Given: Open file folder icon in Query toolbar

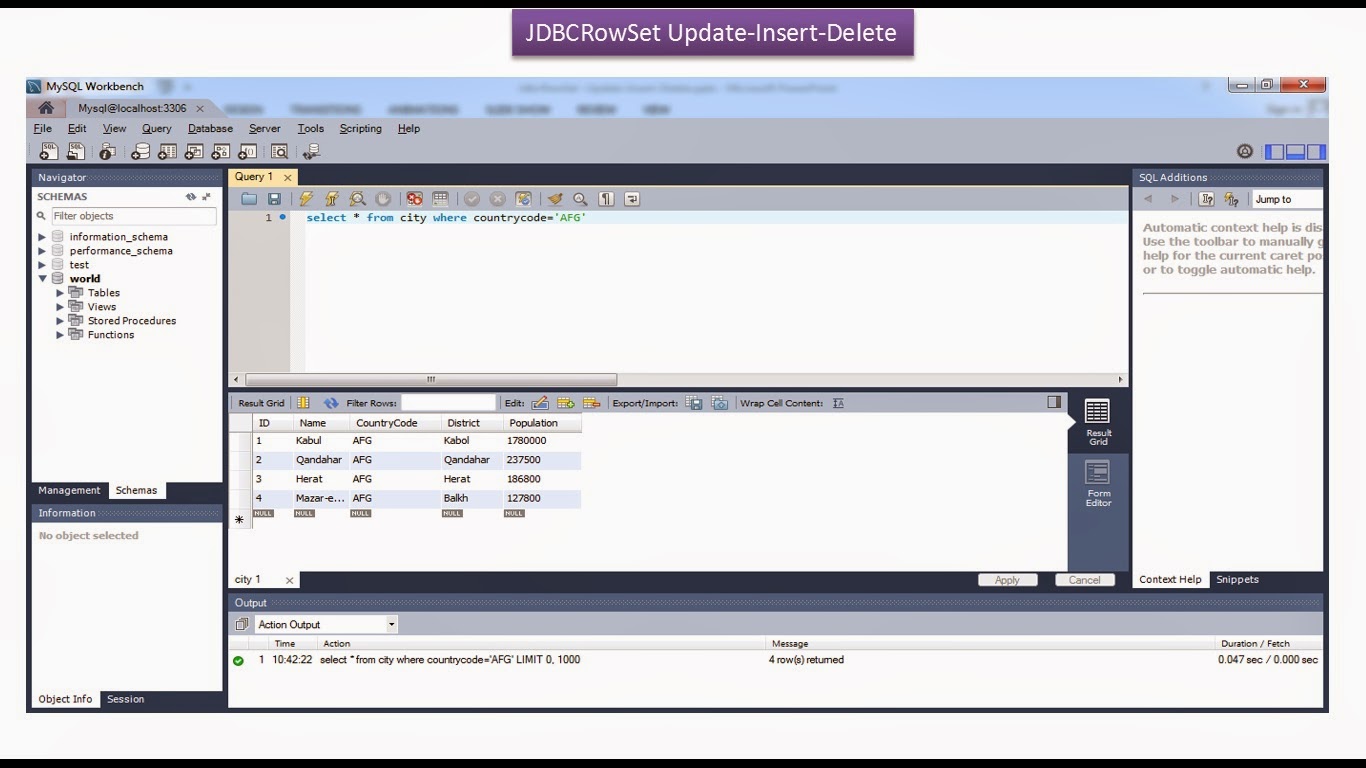Looking at the screenshot, I should coord(249,199).
